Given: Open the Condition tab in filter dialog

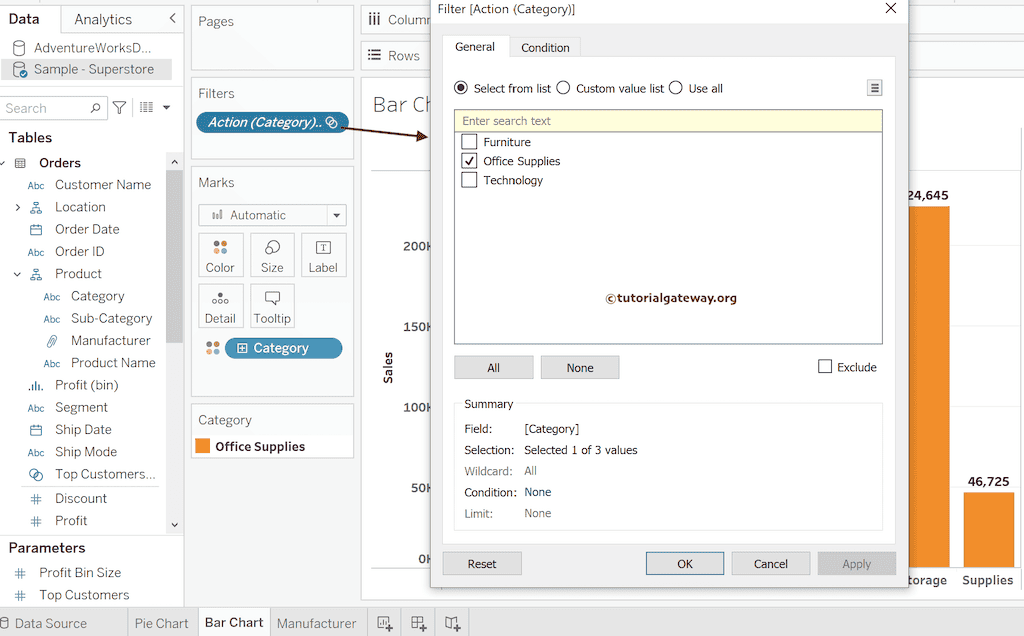Looking at the screenshot, I should pos(545,48).
